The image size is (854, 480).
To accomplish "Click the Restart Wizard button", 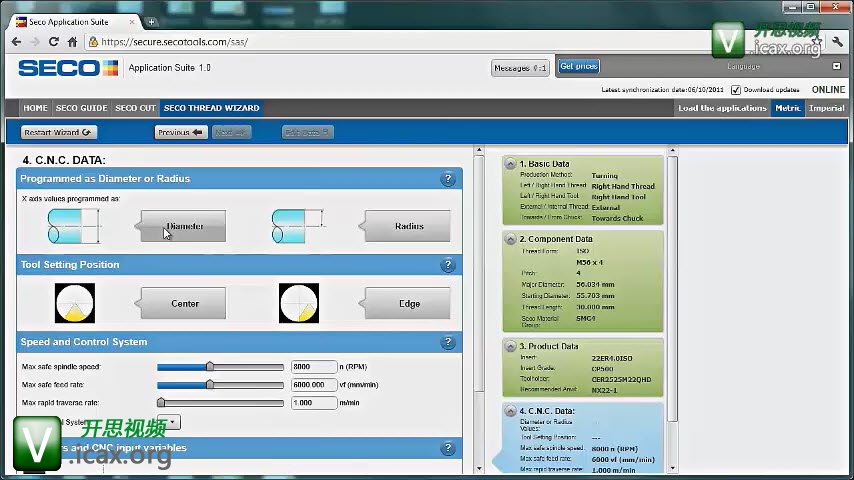I will point(59,132).
